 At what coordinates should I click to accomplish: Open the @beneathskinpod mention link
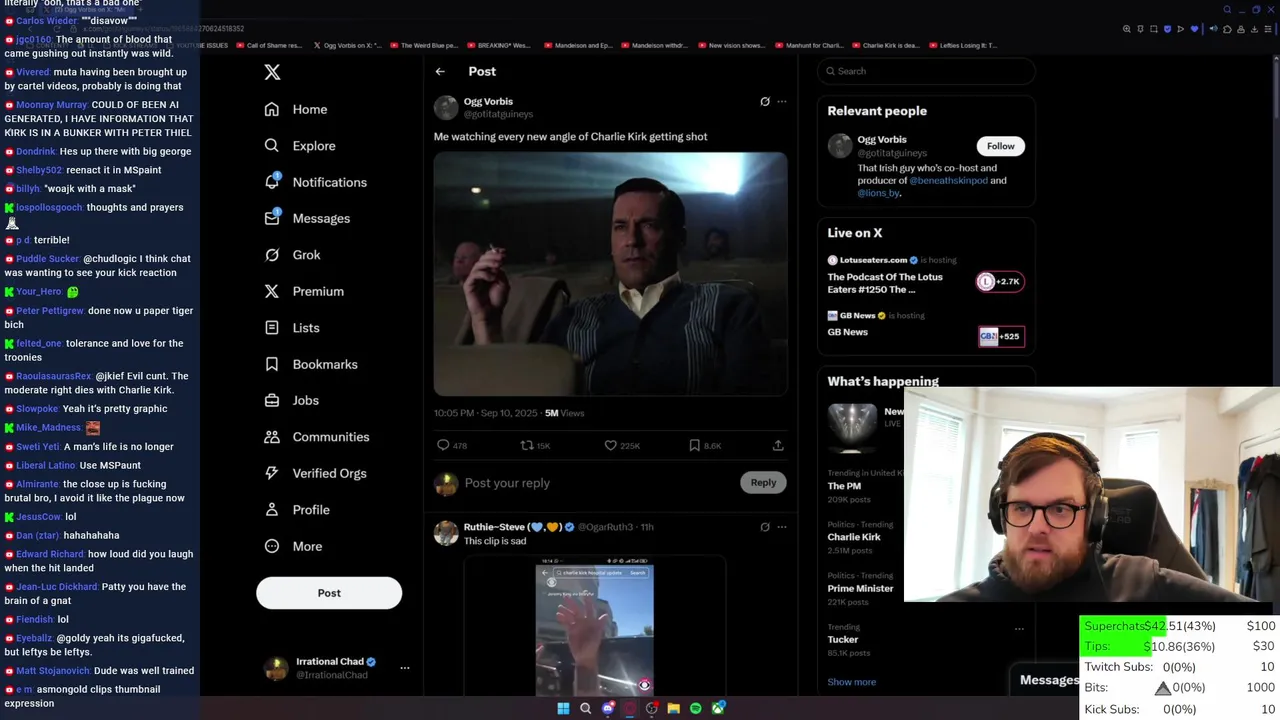tap(948, 181)
